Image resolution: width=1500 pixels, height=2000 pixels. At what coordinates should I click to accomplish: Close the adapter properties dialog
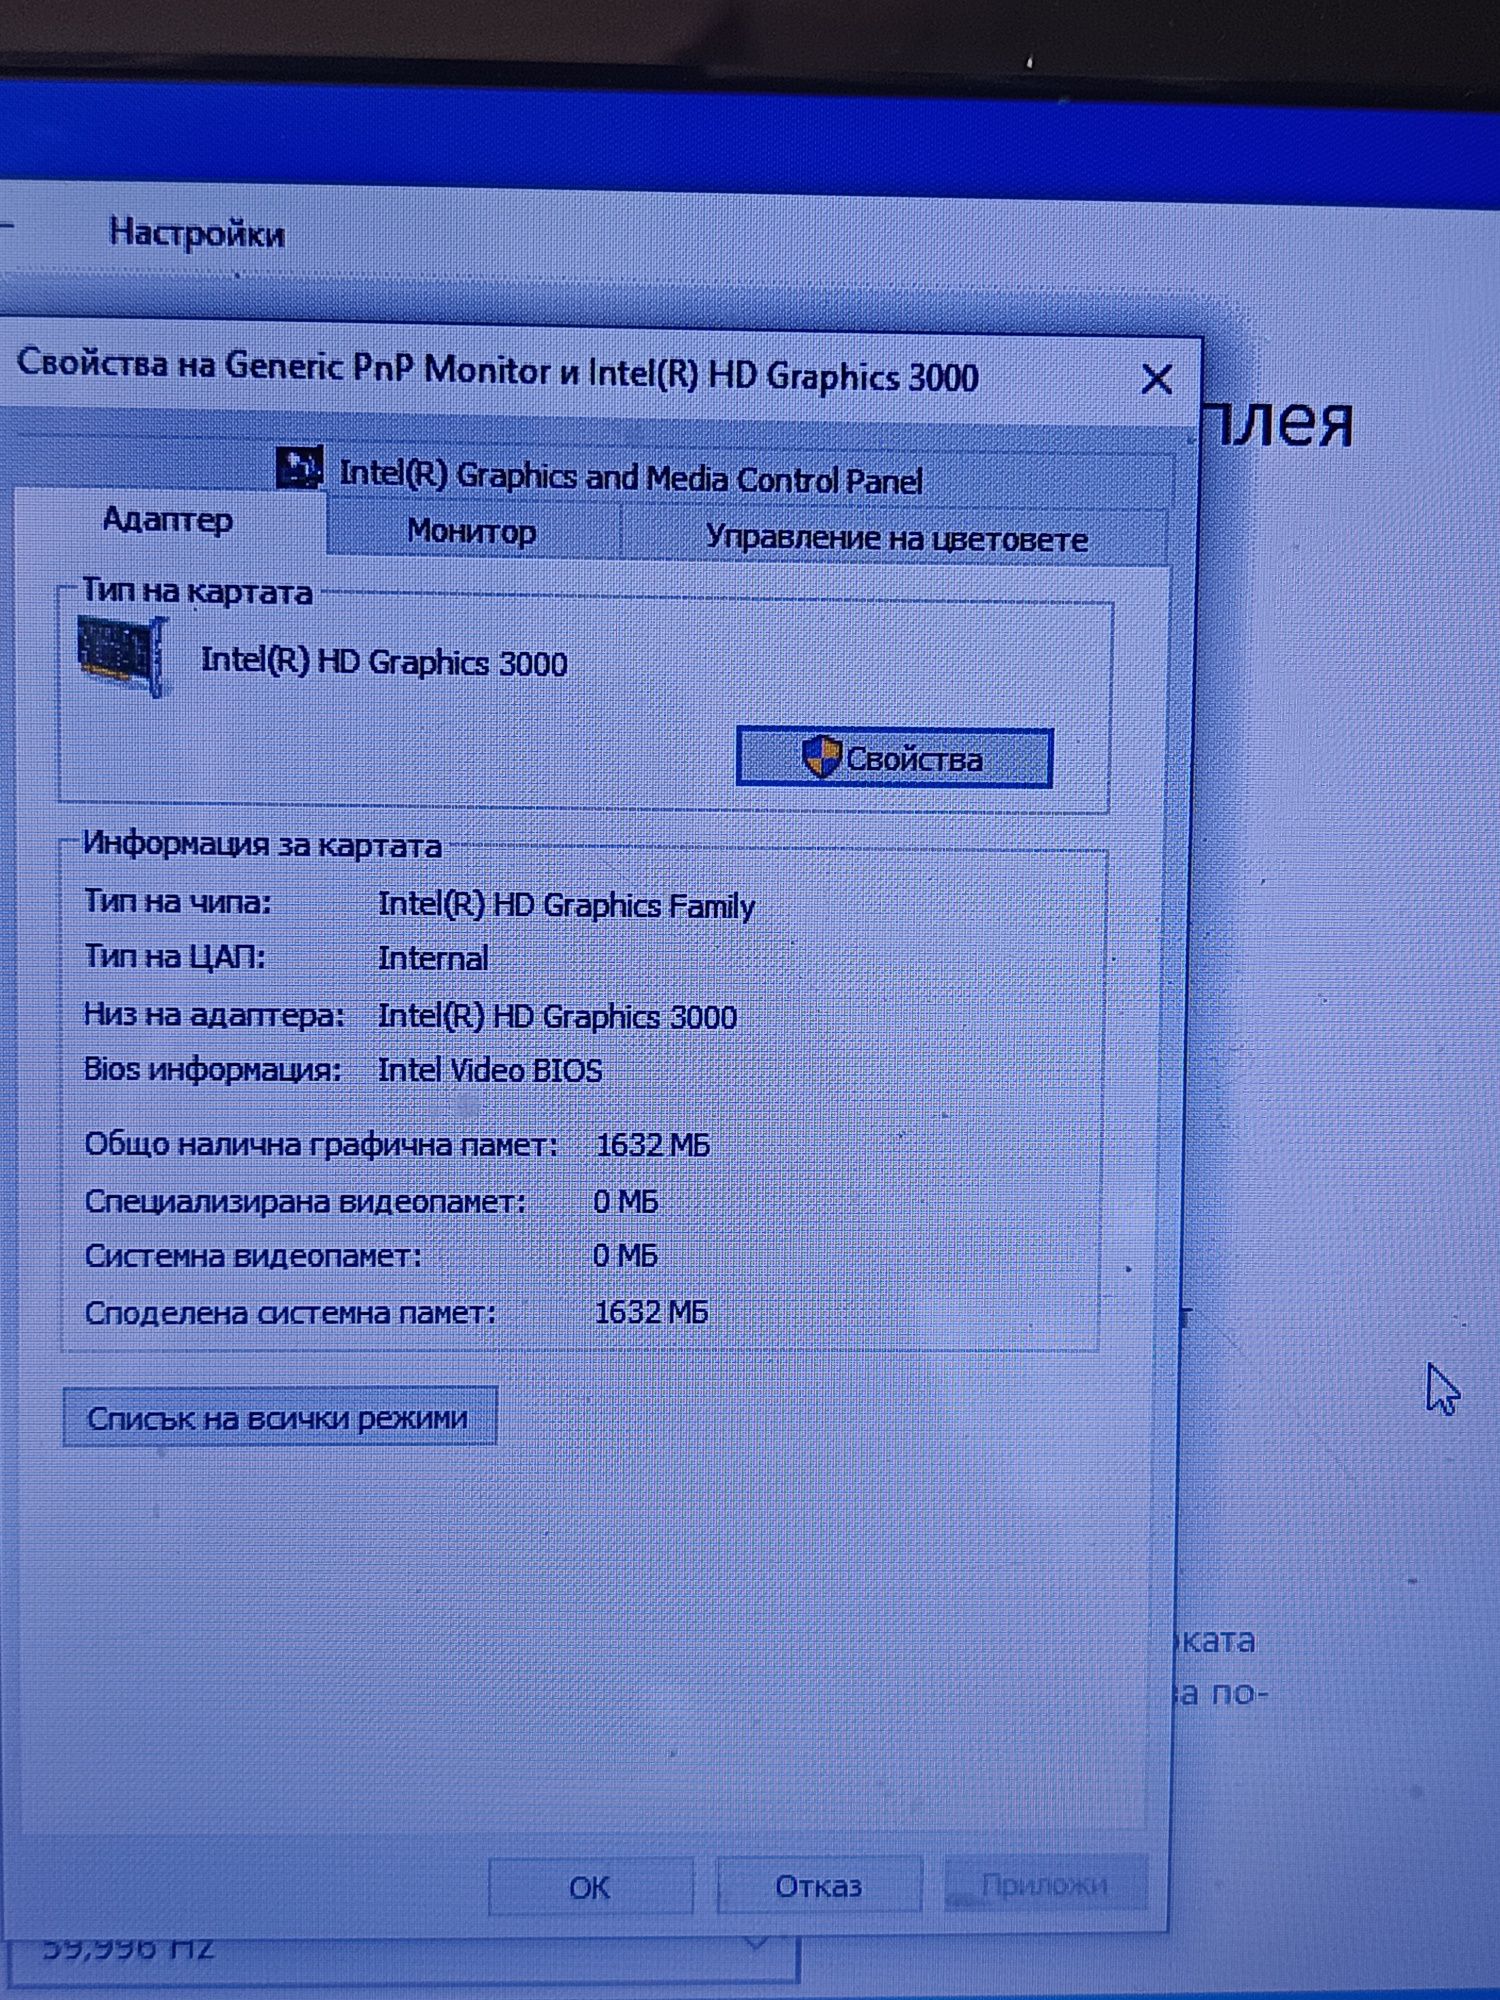(1157, 379)
